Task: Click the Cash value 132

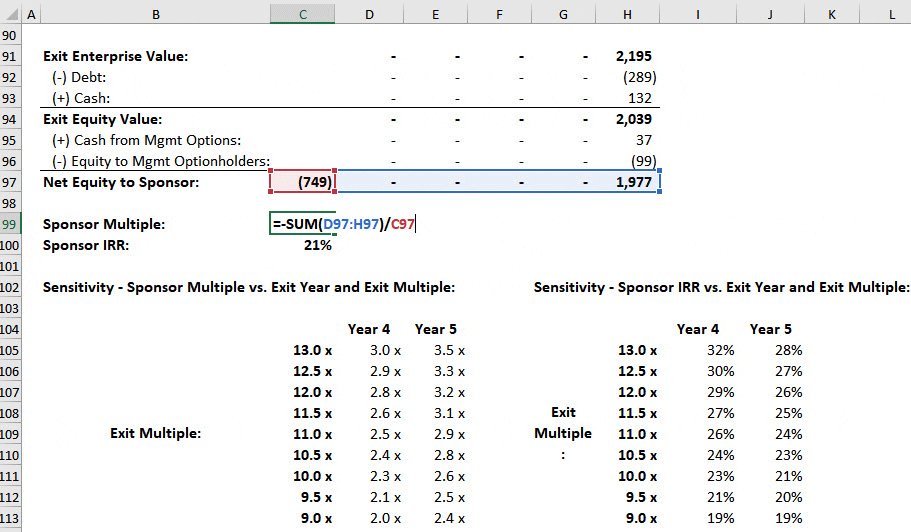Action: pyautogui.click(x=640, y=98)
